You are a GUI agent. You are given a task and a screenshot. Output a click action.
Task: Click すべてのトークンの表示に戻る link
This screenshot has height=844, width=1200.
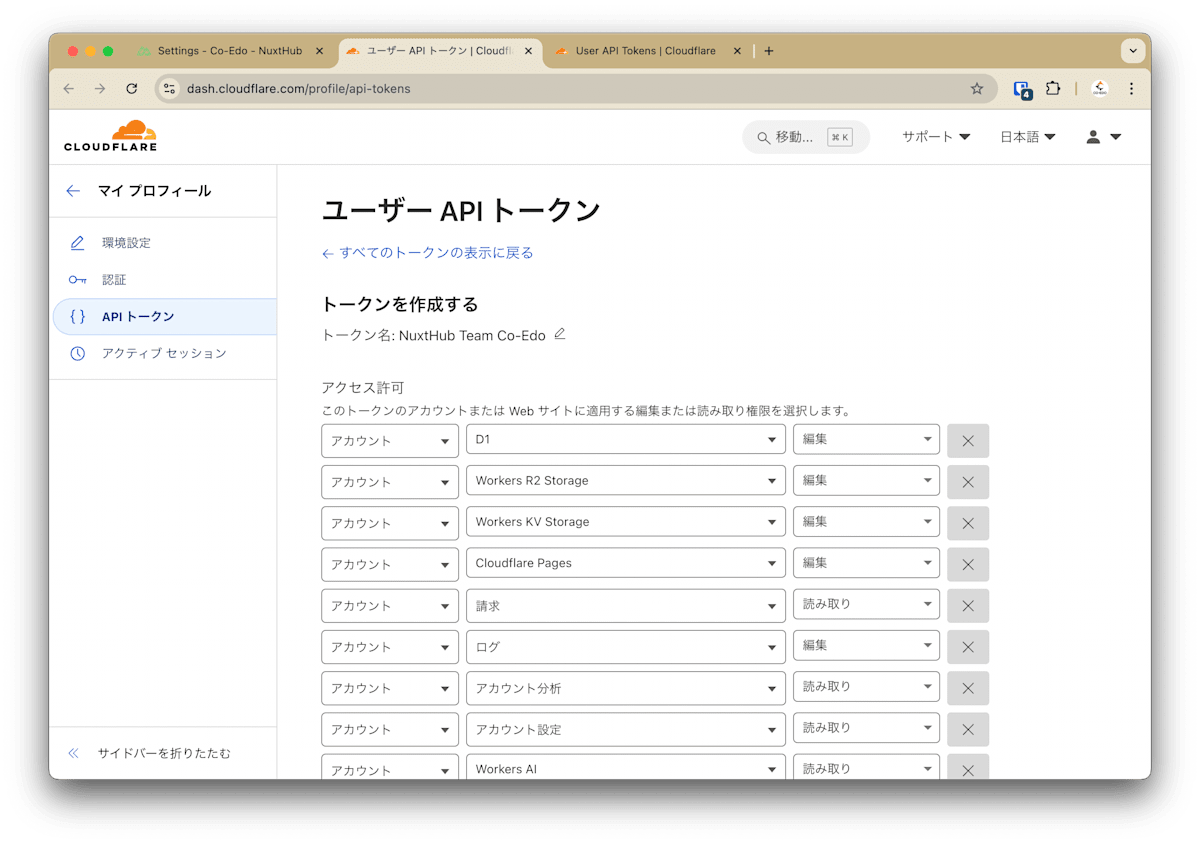coord(427,253)
